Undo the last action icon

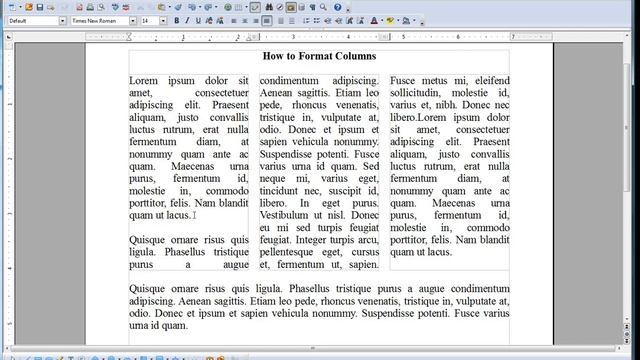(192, 7)
